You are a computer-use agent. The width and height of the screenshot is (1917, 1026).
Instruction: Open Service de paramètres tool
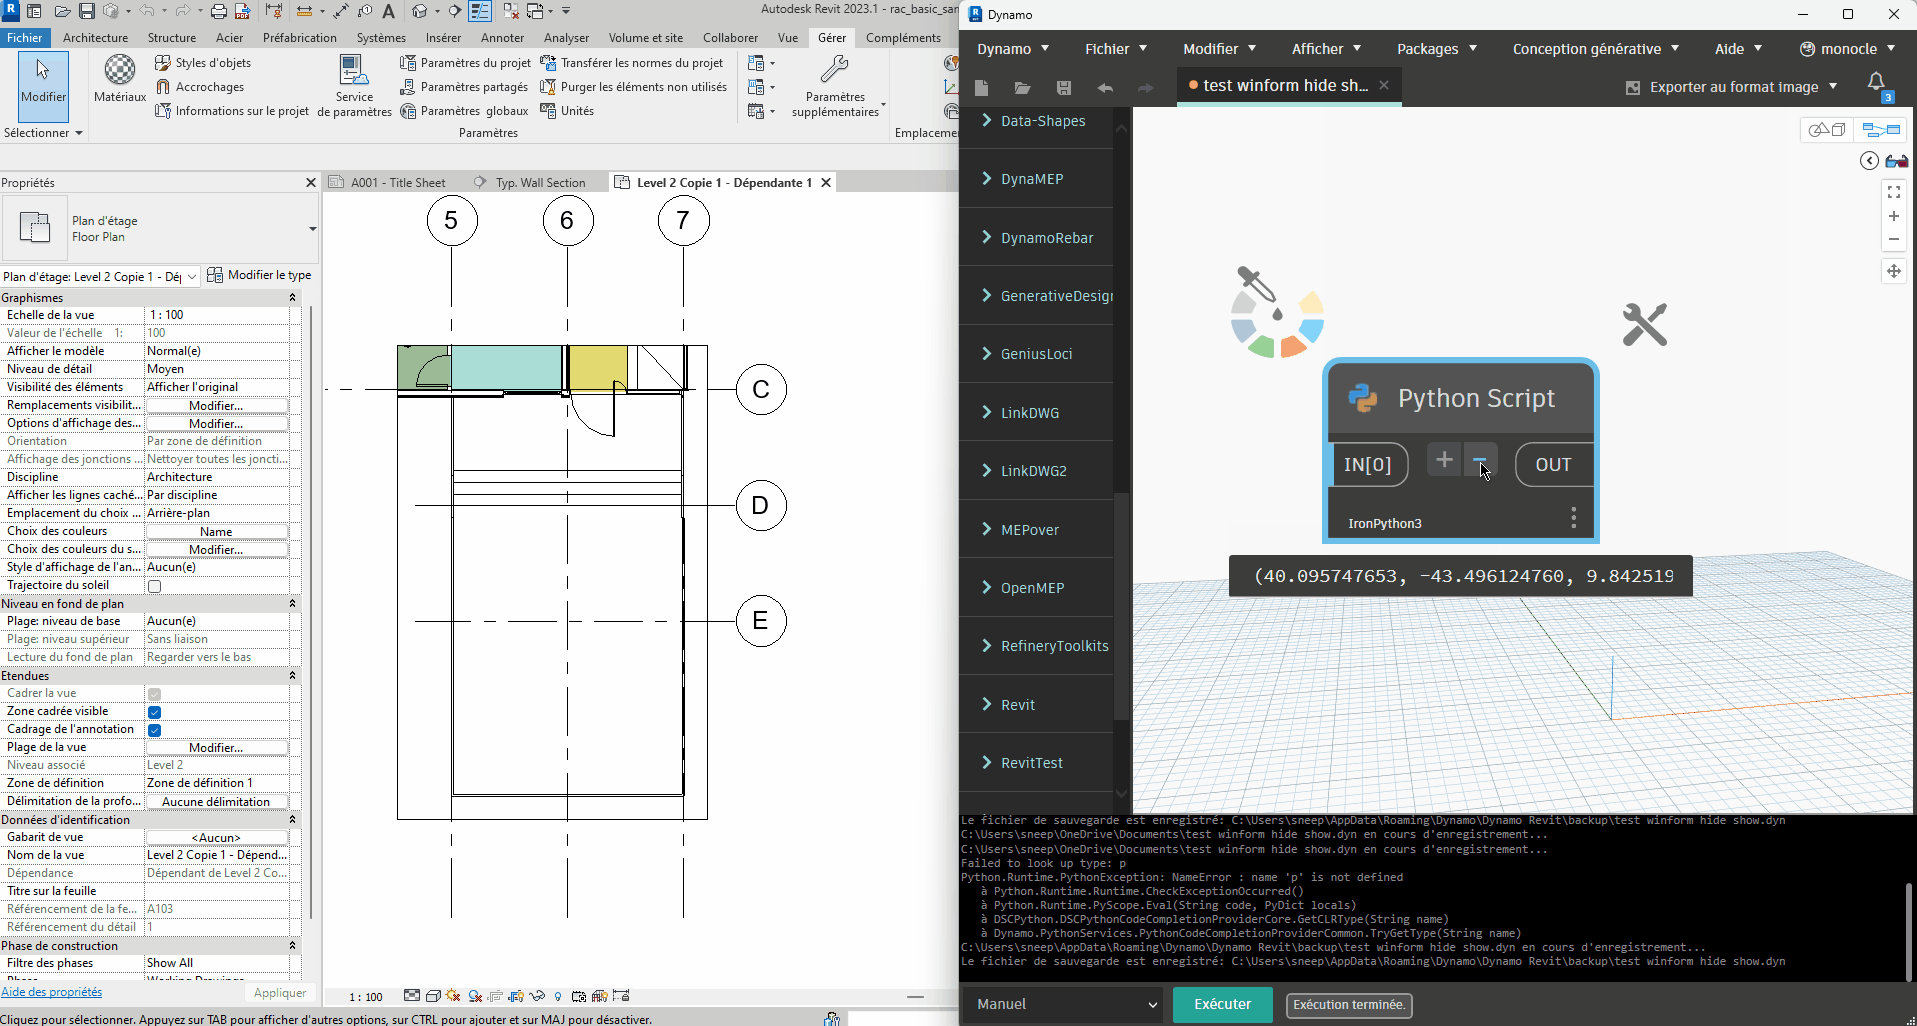click(354, 86)
